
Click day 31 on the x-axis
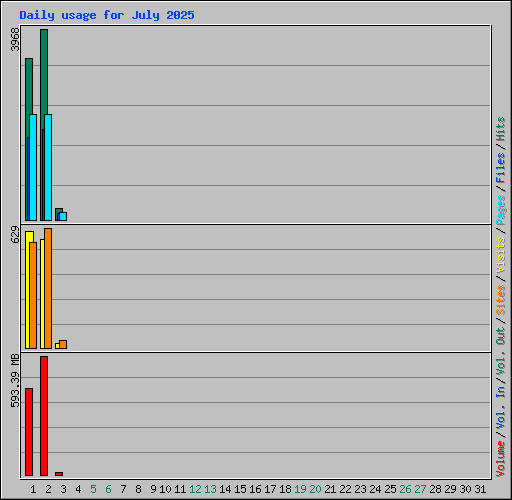[480, 489]
